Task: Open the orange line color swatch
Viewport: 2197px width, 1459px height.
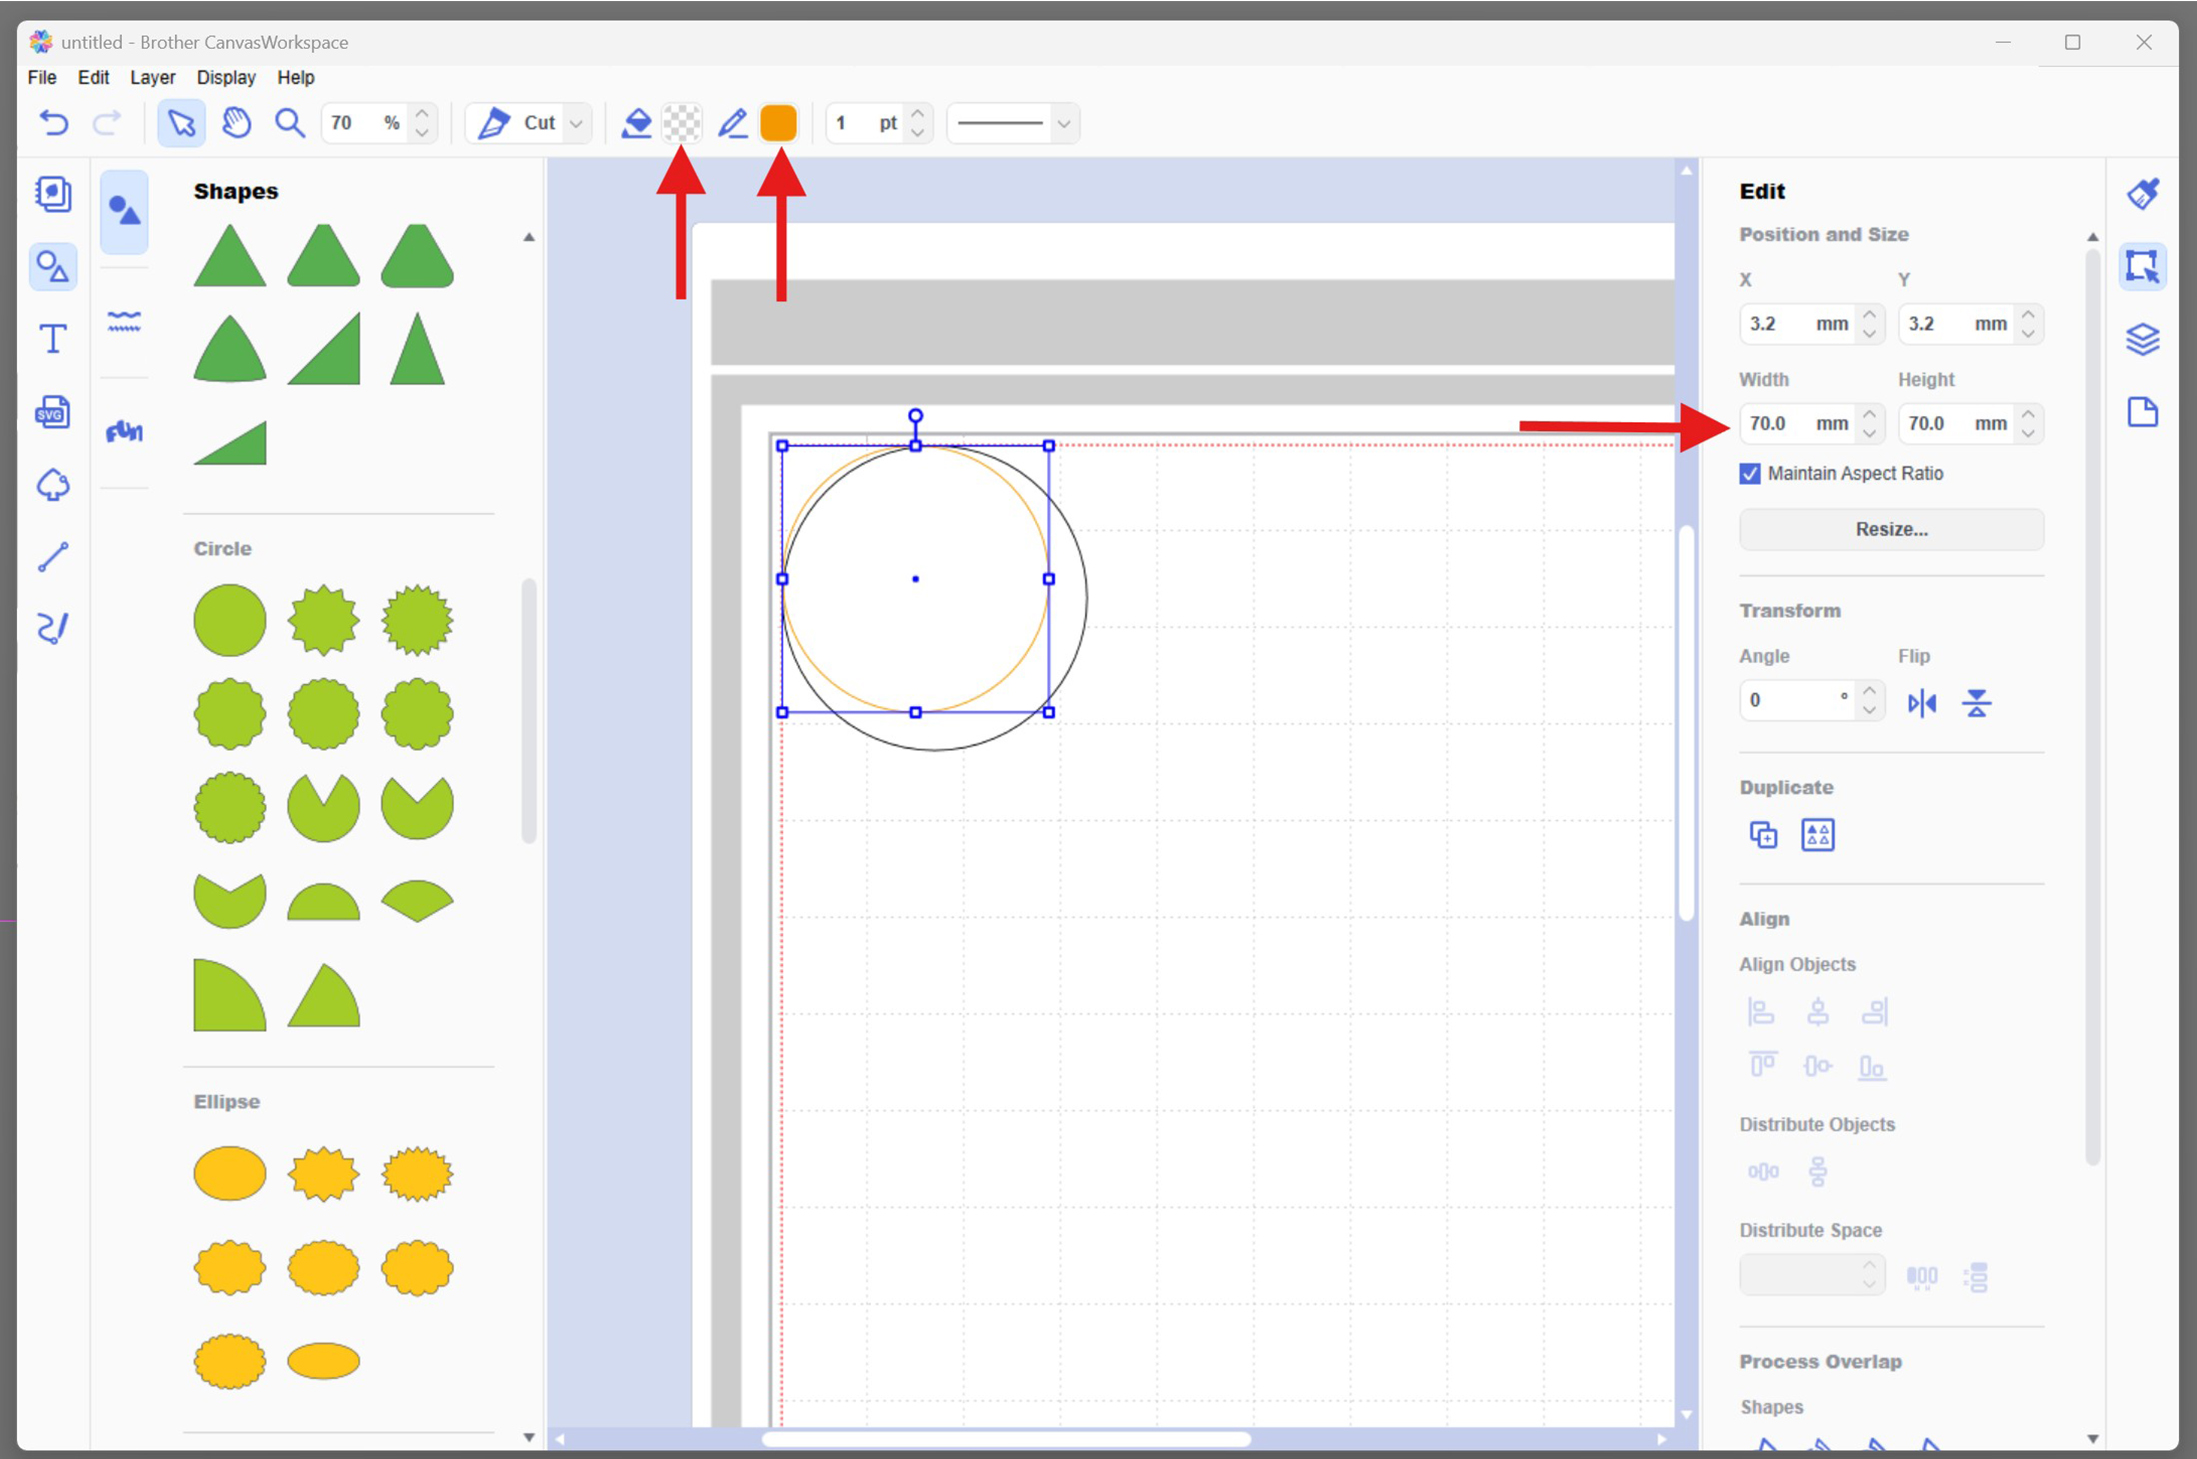Action: [x=778, y=123]
